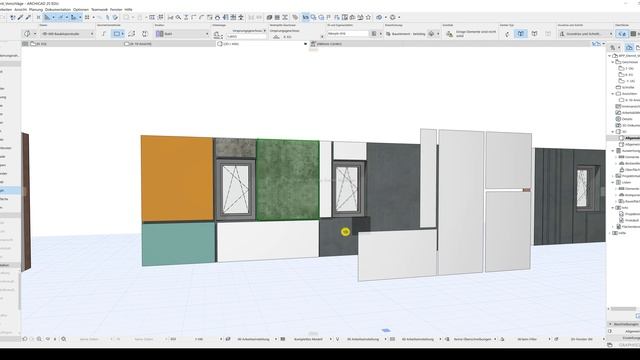This screenshot has width=640, height=360.
Task: Open the layer dropdown Baukörperstruktur
Action: pos(68,34)
